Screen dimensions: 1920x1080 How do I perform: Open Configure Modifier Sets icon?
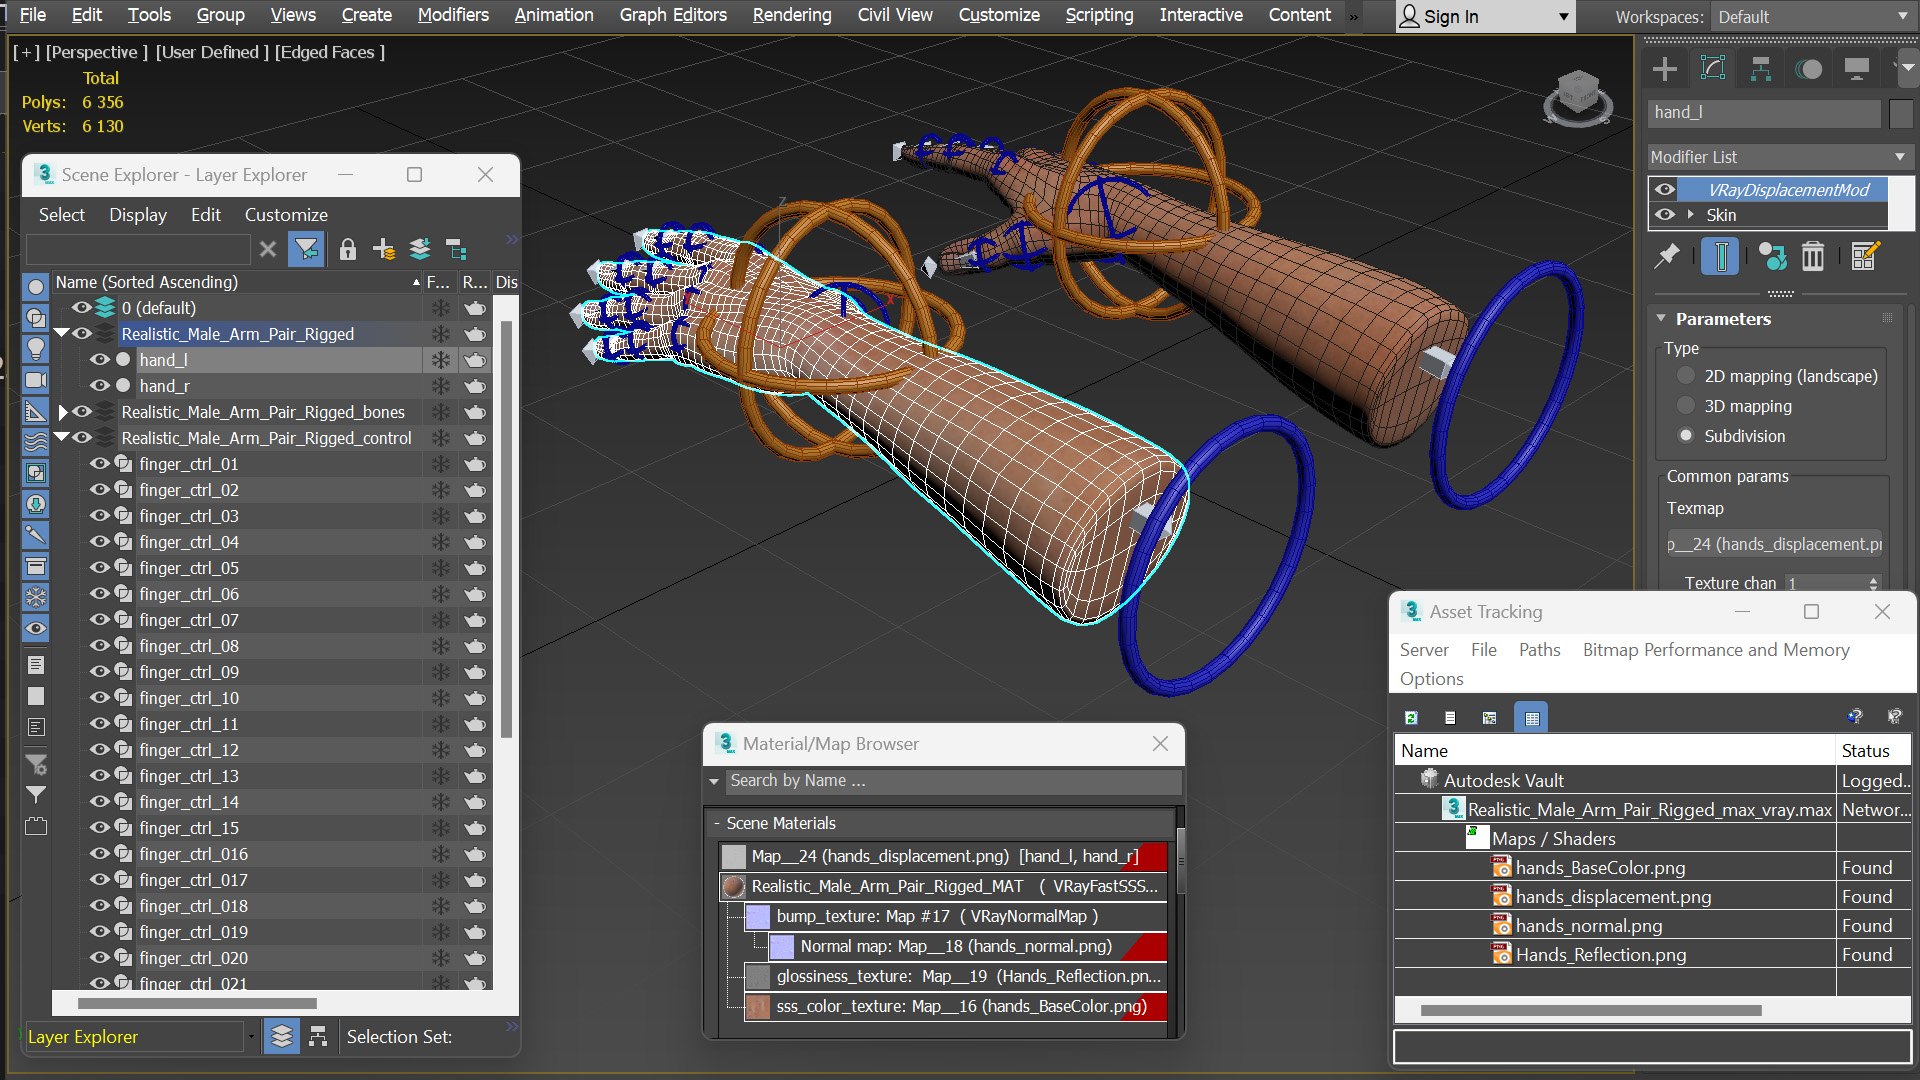1866,257
